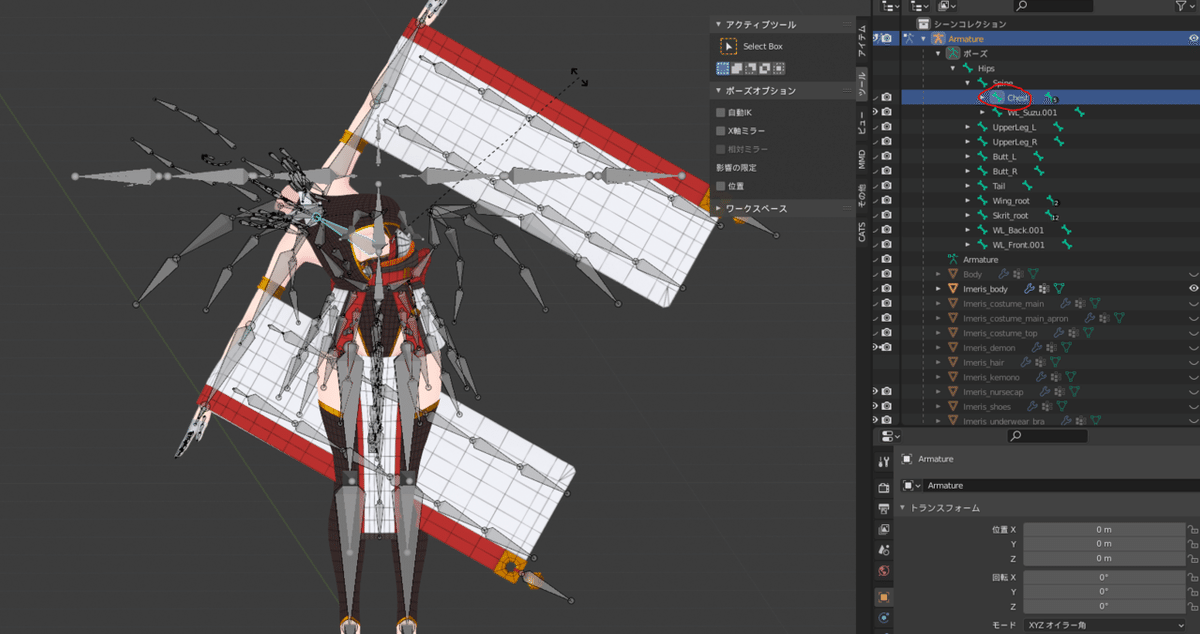Select Skrit_root bone in the outliner
Viewport: 1200px width, 634px height.
click(x=1009, y=215)
